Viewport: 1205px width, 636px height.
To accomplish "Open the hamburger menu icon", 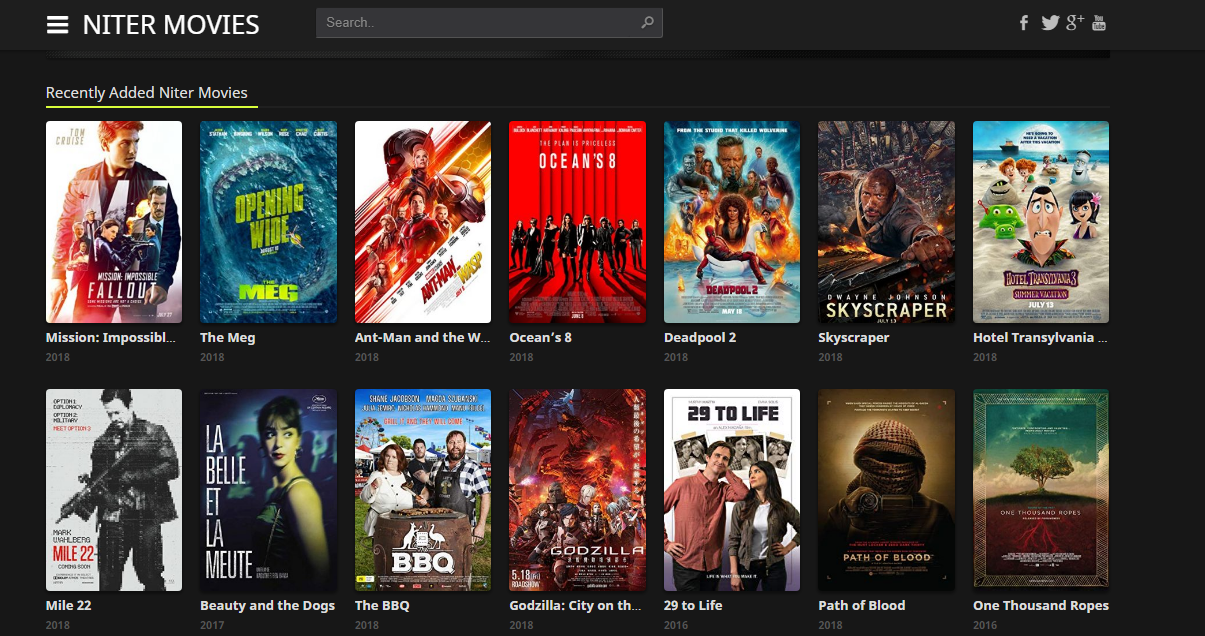I will pos(58,24).
